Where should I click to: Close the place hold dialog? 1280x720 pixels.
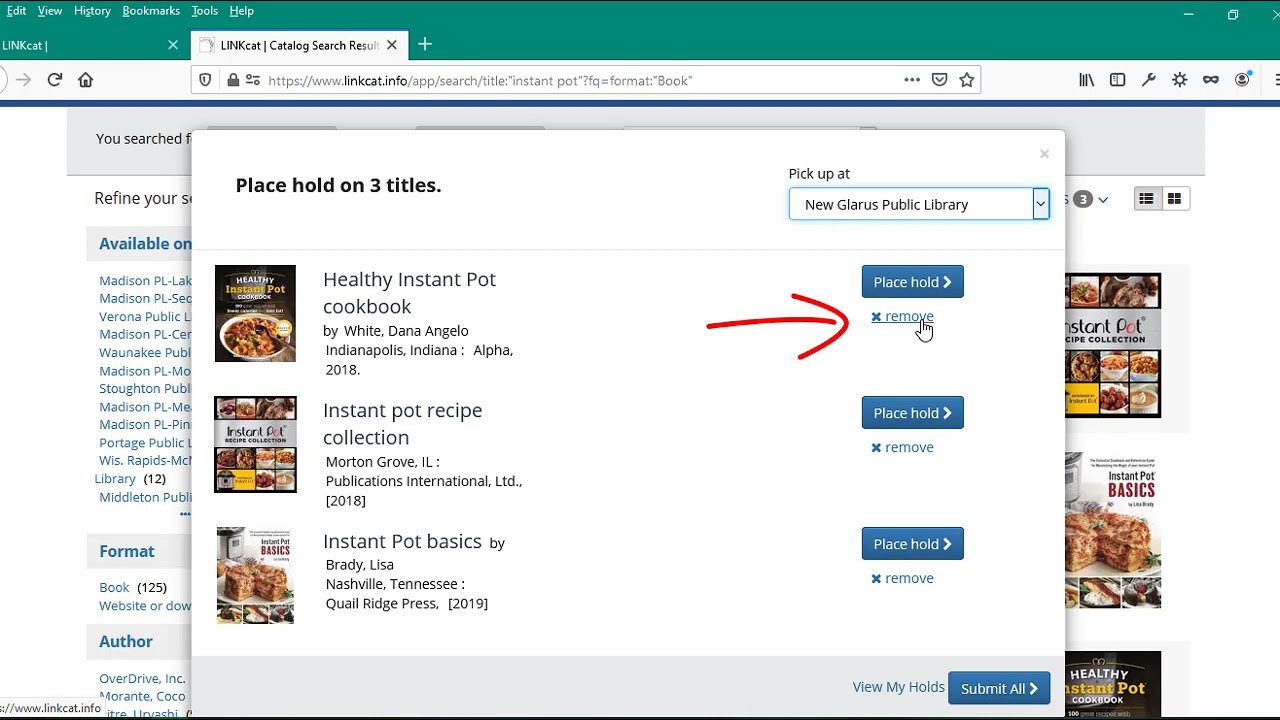pyautogui.click(x=1044, y=154)
